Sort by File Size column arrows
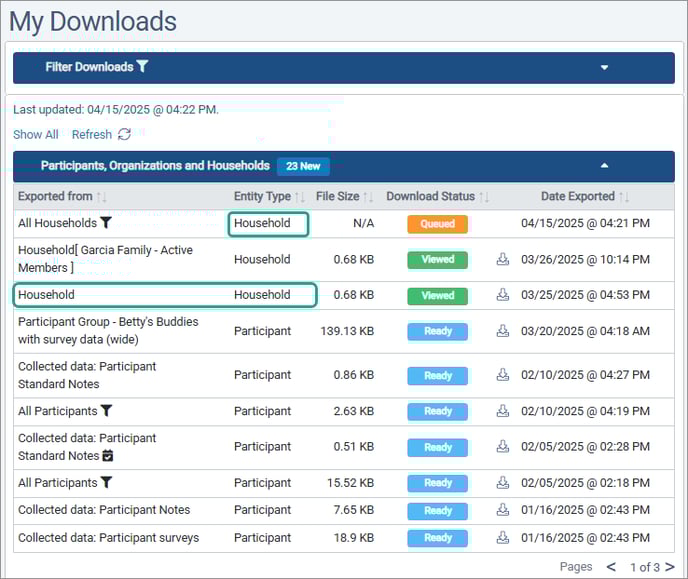The image size is (688, 579). click(369, 197)
